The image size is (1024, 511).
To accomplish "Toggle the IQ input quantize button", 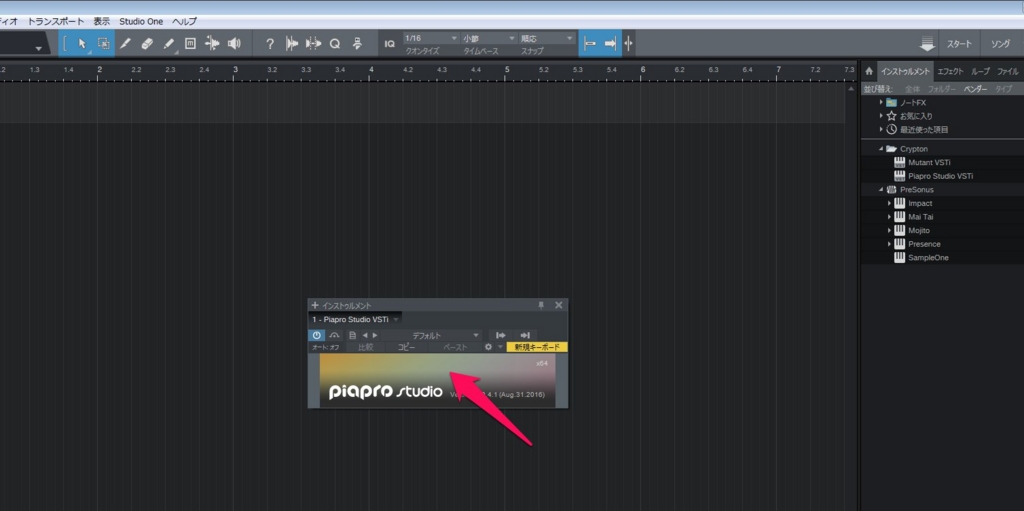I will coord(390,44).
